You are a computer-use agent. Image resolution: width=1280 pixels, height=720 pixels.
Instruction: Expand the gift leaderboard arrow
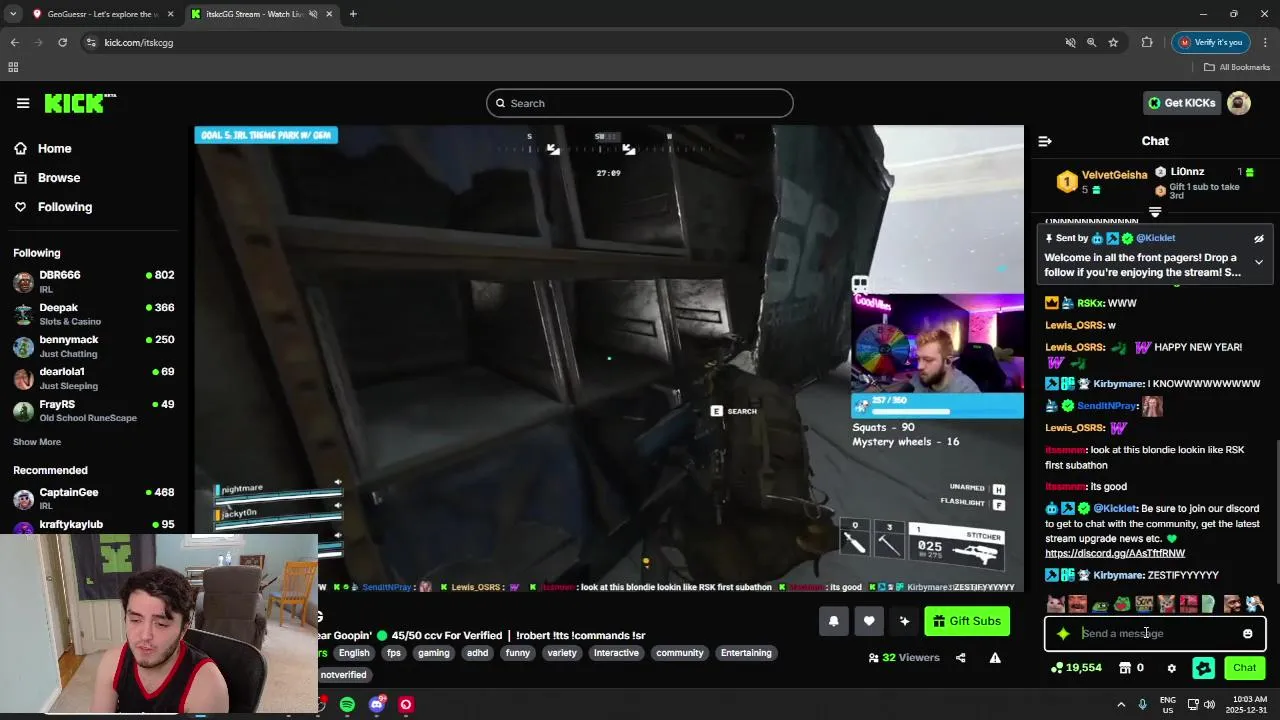(x=1155, y=212)
